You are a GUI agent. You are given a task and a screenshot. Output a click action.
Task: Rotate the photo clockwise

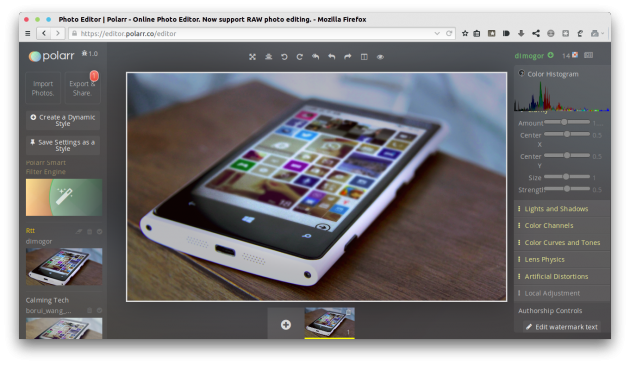point(300,57)
